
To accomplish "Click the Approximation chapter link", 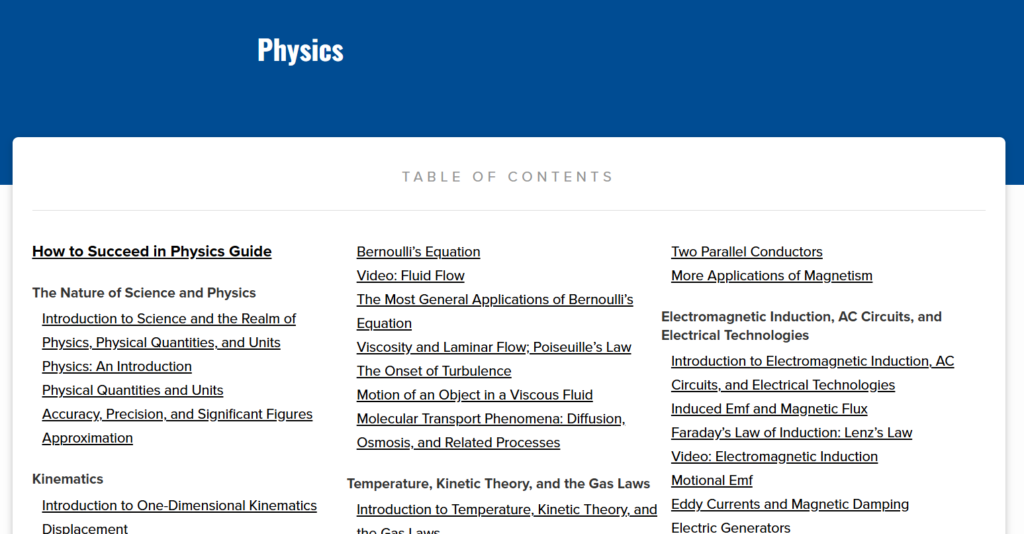I will point(87,439).
